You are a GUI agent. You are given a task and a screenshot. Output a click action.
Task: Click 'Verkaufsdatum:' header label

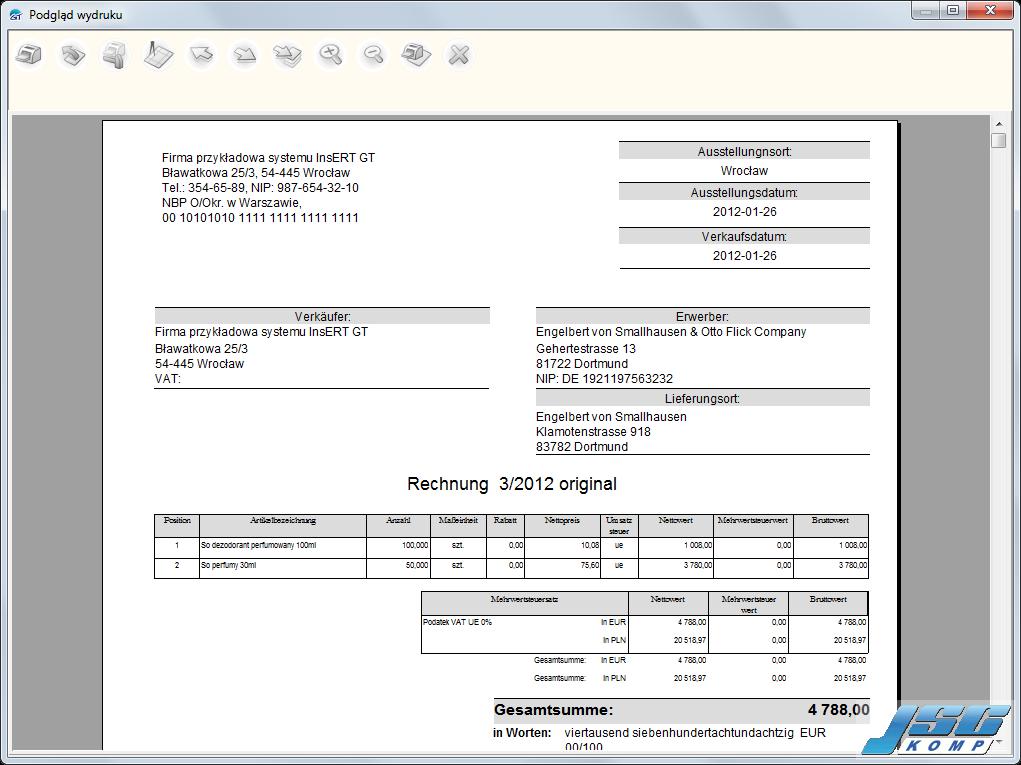click(744, 236)
